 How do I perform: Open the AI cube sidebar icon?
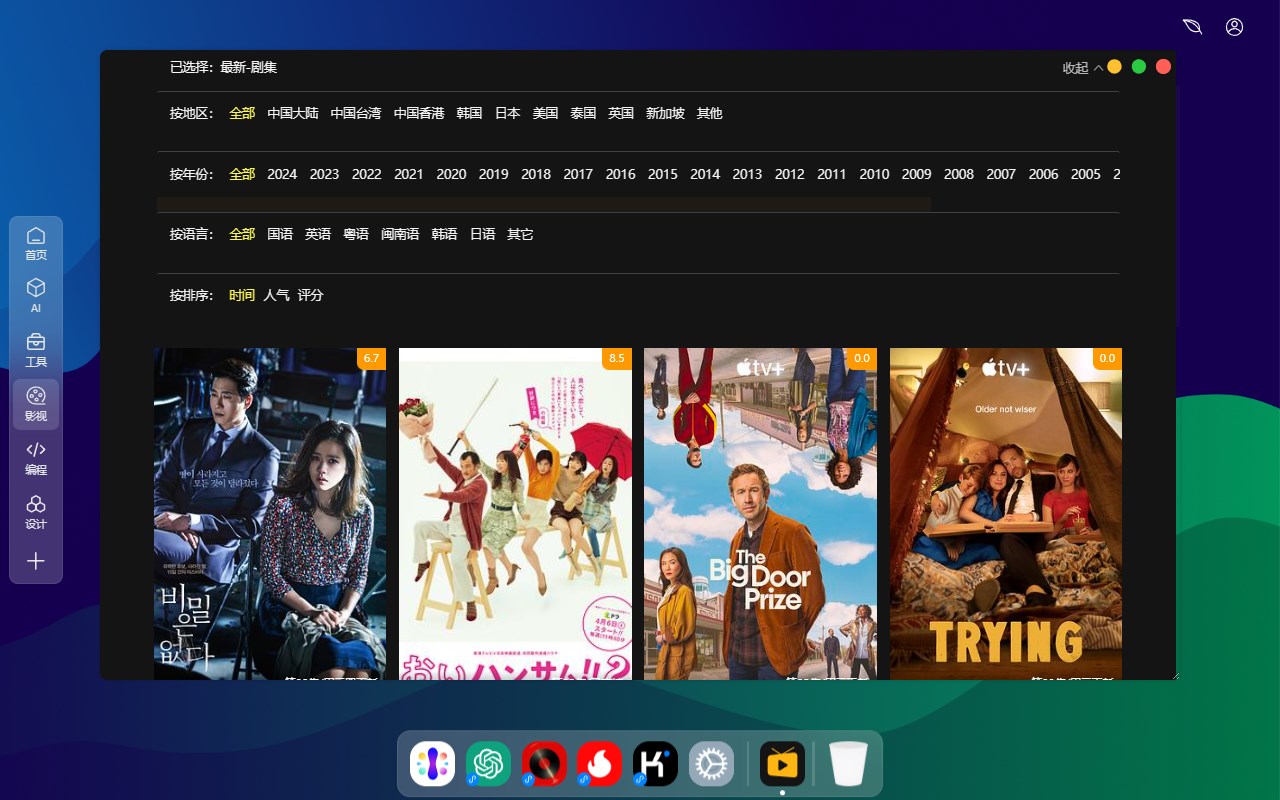click(x=36, y=296)
